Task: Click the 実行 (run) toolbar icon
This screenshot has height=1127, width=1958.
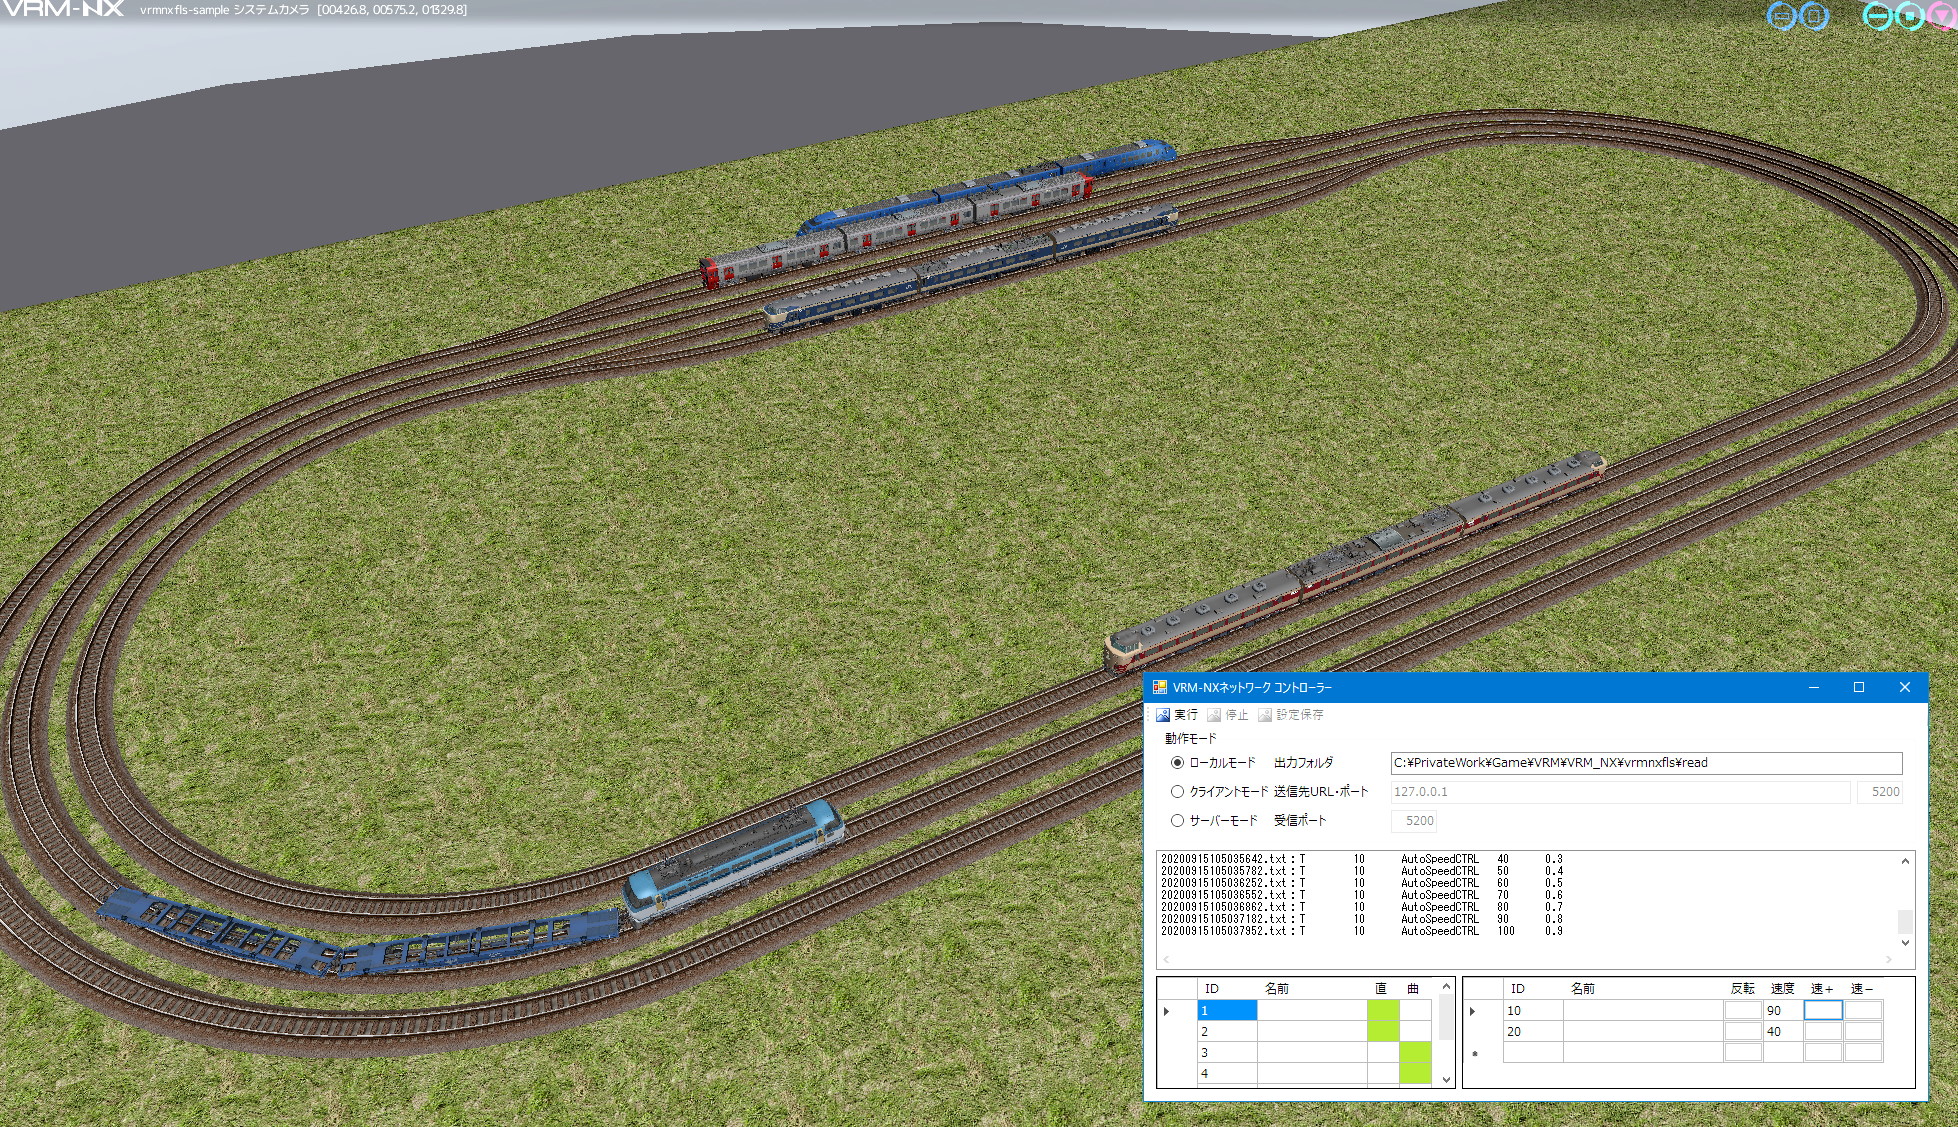Action: pos(1163,715)
